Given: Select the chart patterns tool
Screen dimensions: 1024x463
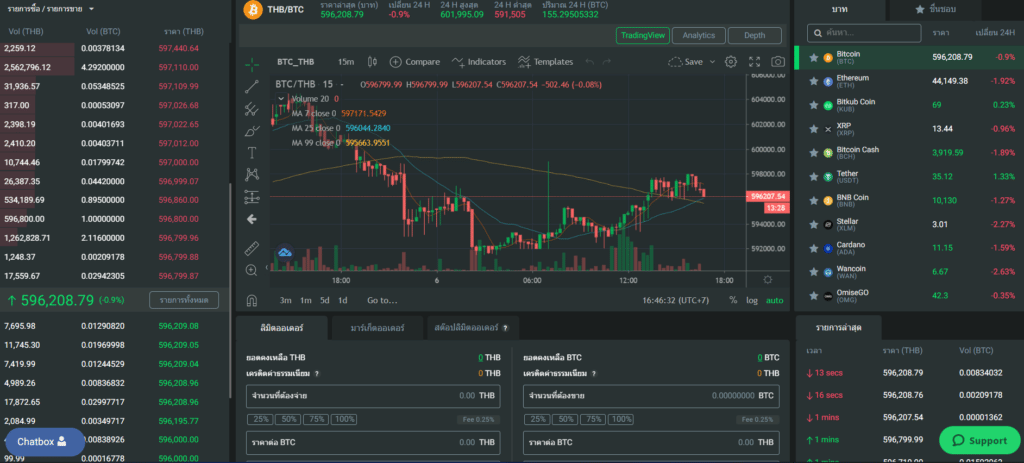Looking at the screenshot, I should coord(251,174).
